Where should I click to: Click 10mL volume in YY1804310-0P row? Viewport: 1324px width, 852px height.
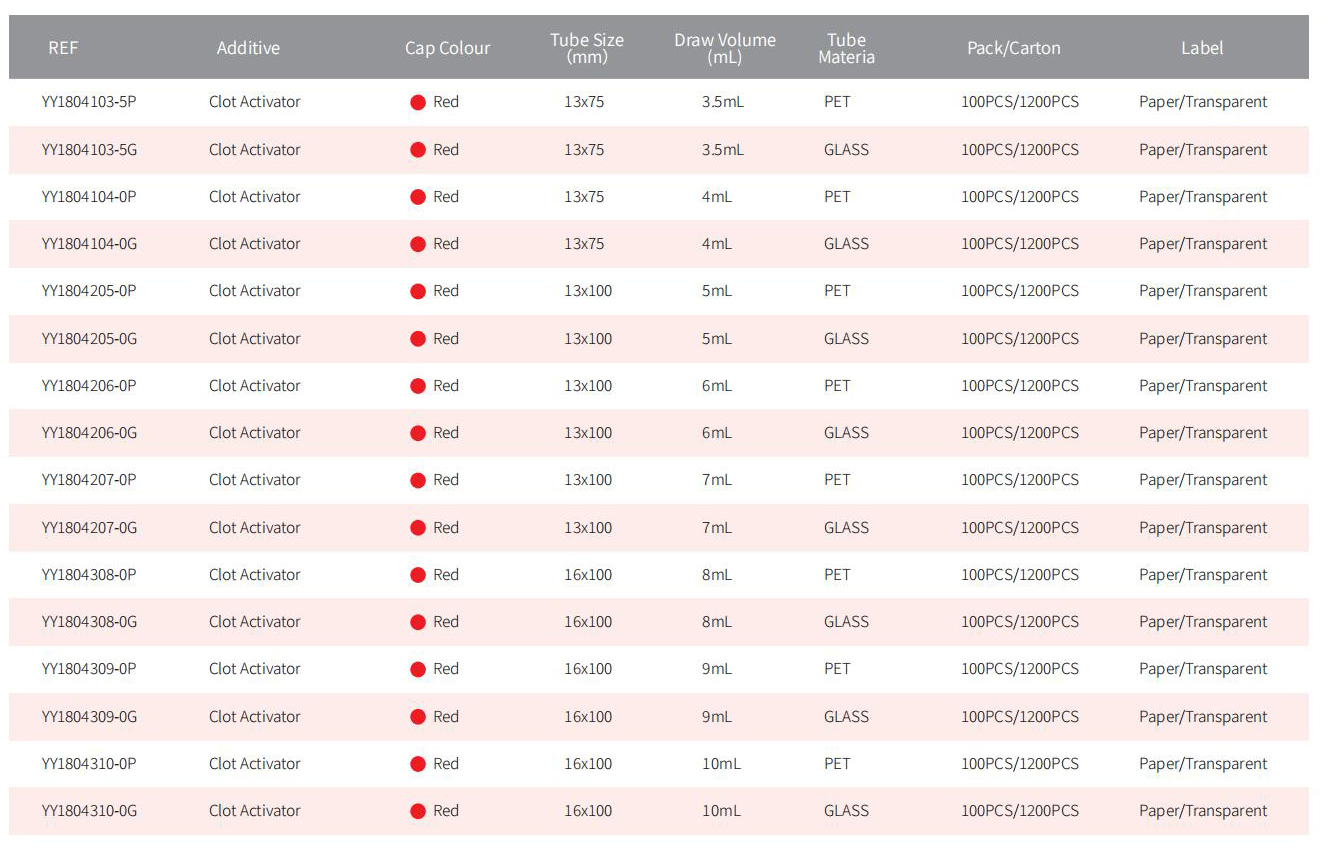(x=721, y=764)
